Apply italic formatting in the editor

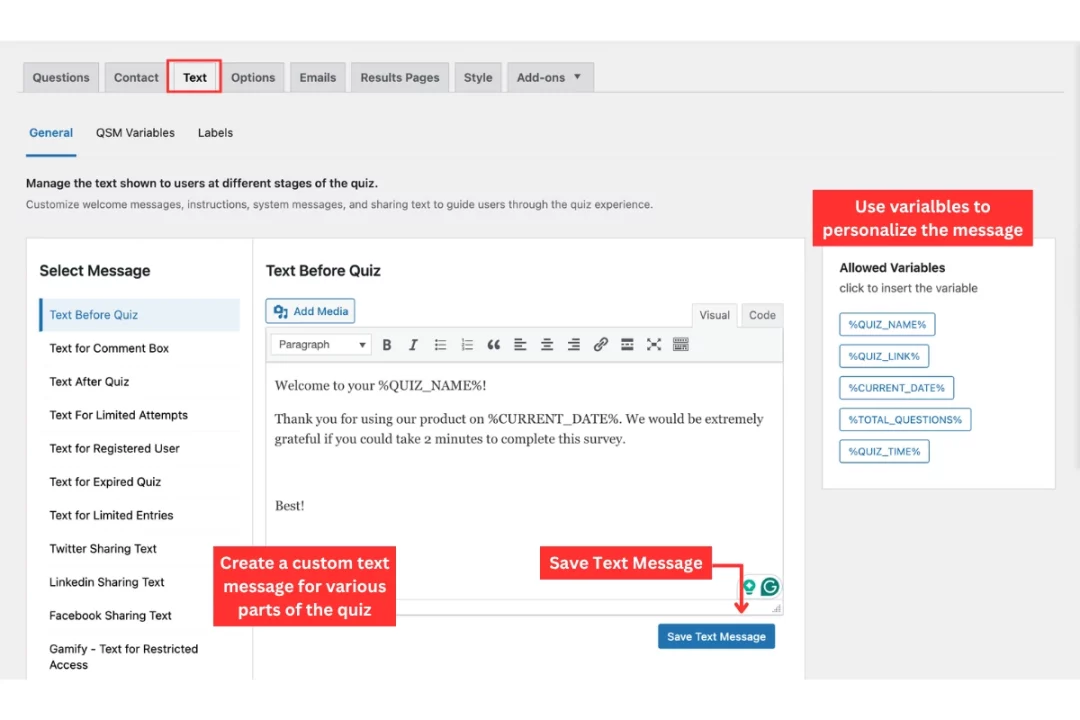point(413,344)
